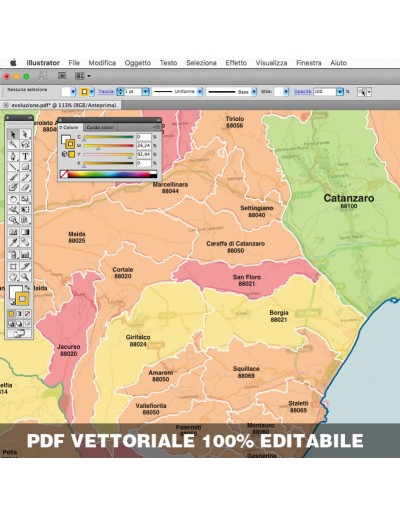Select the Eyedropper tool
The height and width of the screenshot is (517, 400).
point(13,242)
